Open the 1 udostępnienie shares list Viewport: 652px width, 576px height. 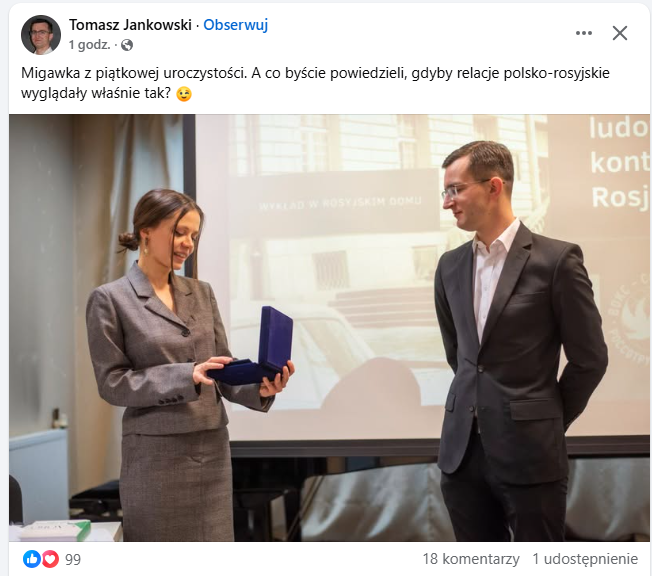(585, 559)
